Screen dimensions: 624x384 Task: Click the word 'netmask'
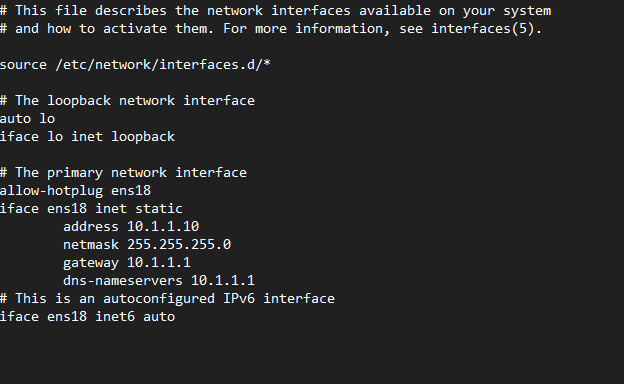coord(91,244)
